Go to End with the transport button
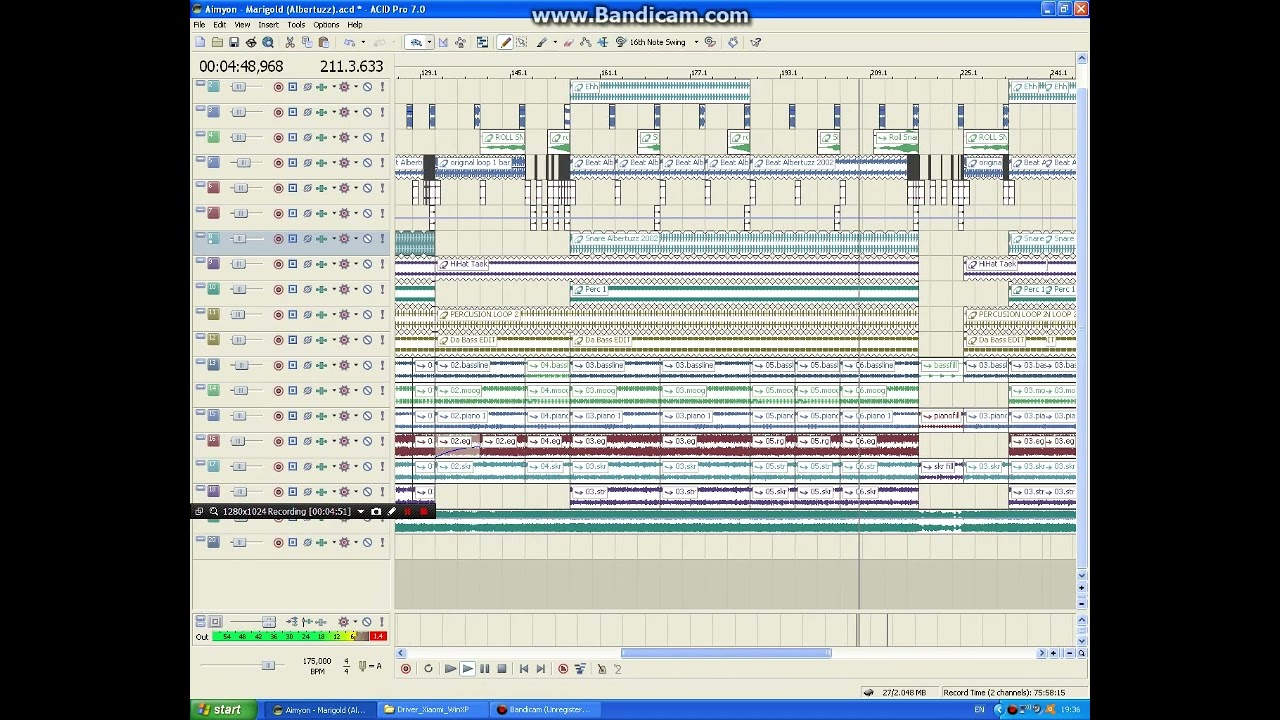The height and width of the screenshot is (720, 1280). point(540,669)
